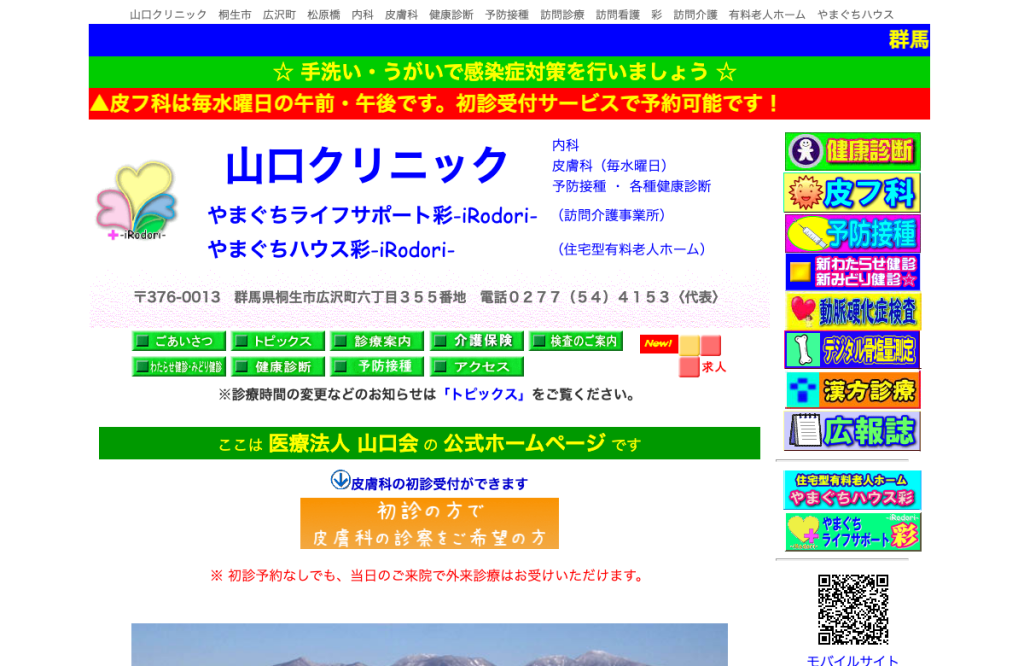Image resolution: width=1024 pixels, height=666 pixels.
Task: Click the 皮膚科（毎水曜日） text
Action: pyautogui.click(x=610, y=166)
